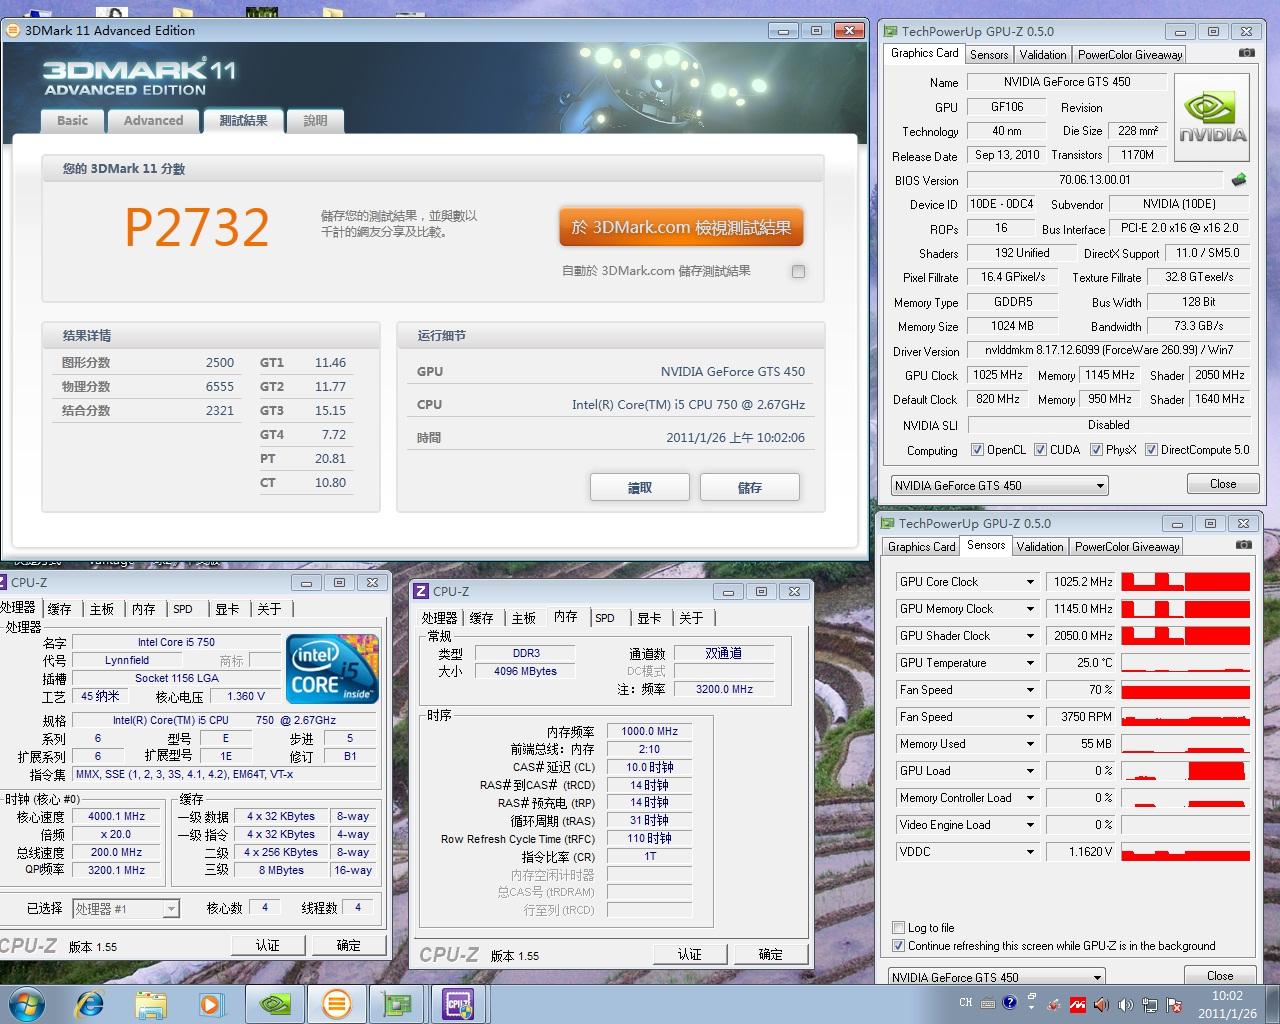Screen dimensions: 1280x1024
Task: Open the 显卡 tab in processor CPU-Z window
Action: click(227, 609)
